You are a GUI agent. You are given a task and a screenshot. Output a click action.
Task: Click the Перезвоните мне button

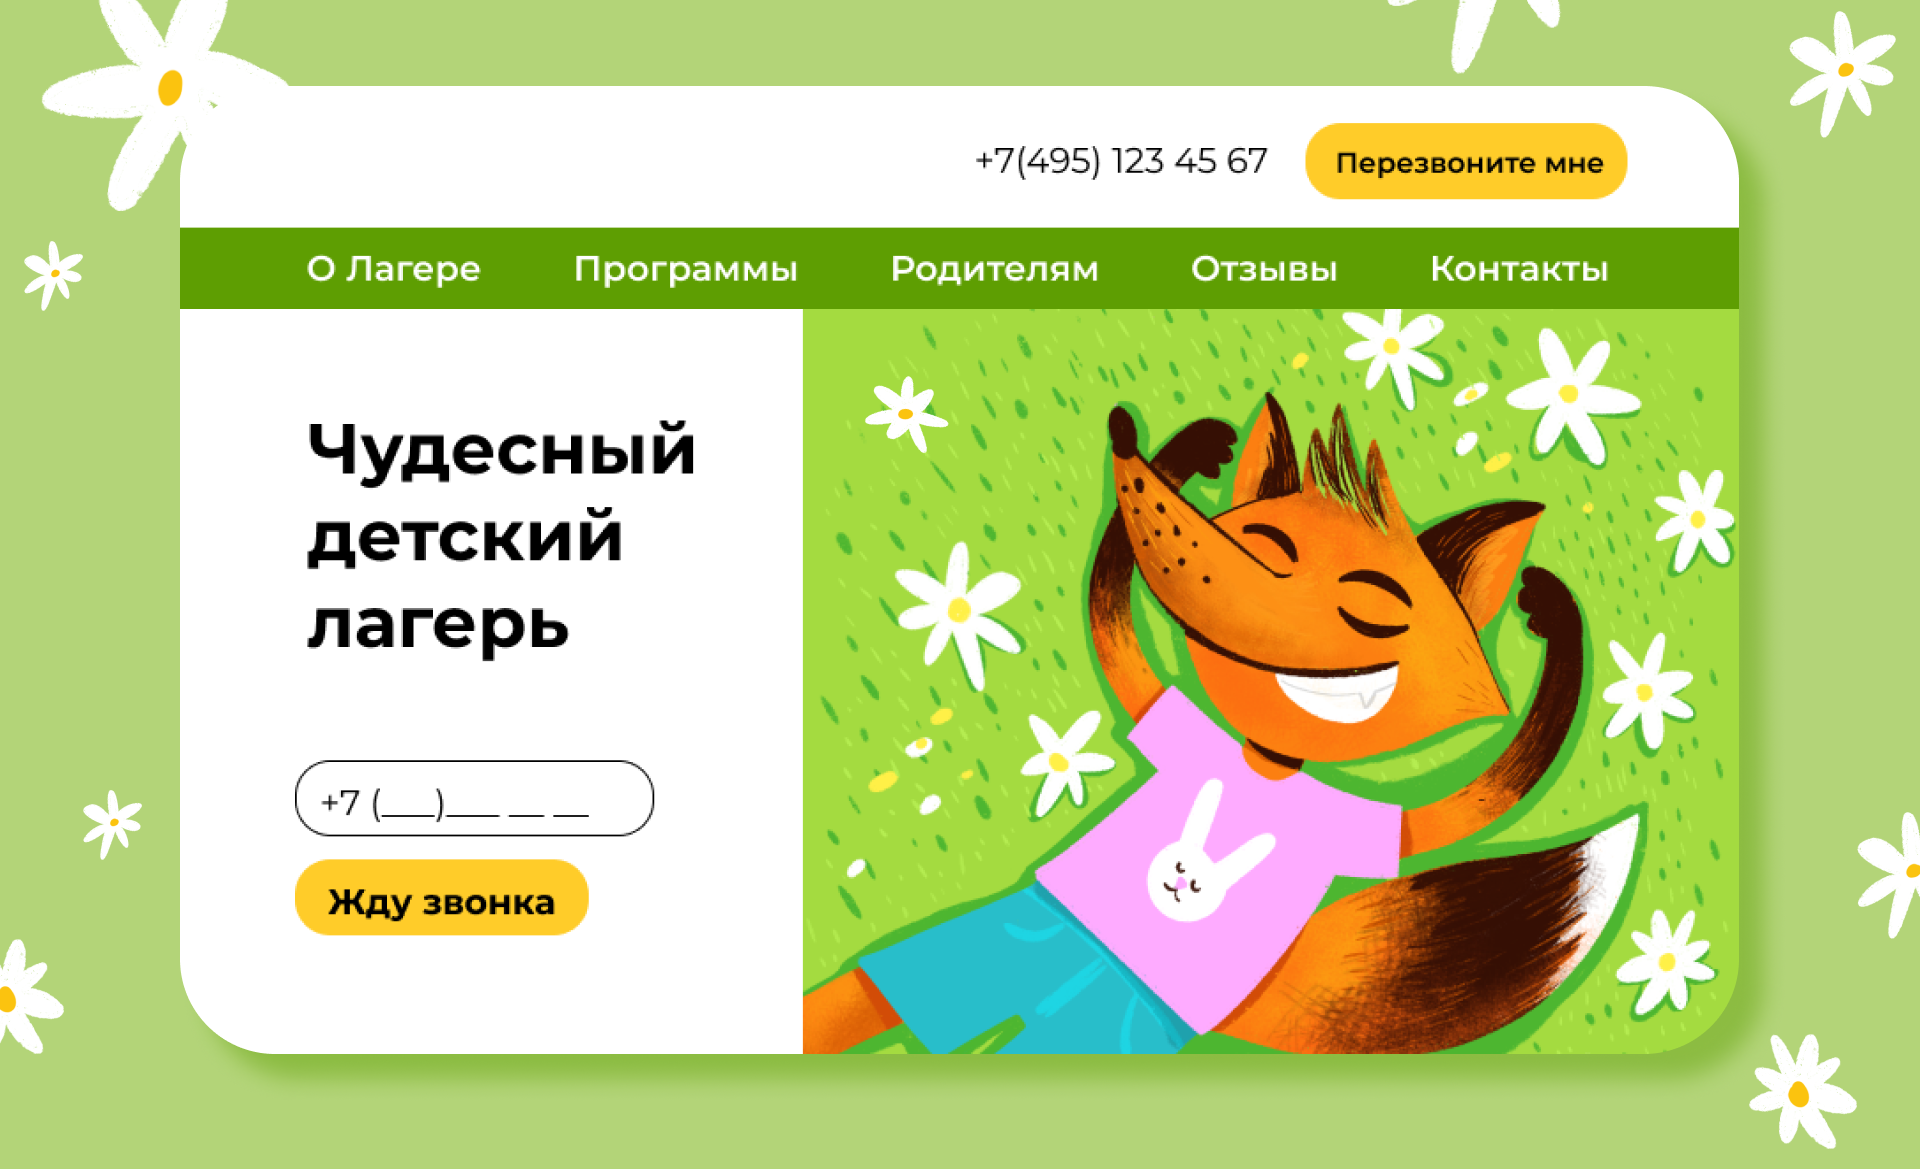pos(1466,161)
